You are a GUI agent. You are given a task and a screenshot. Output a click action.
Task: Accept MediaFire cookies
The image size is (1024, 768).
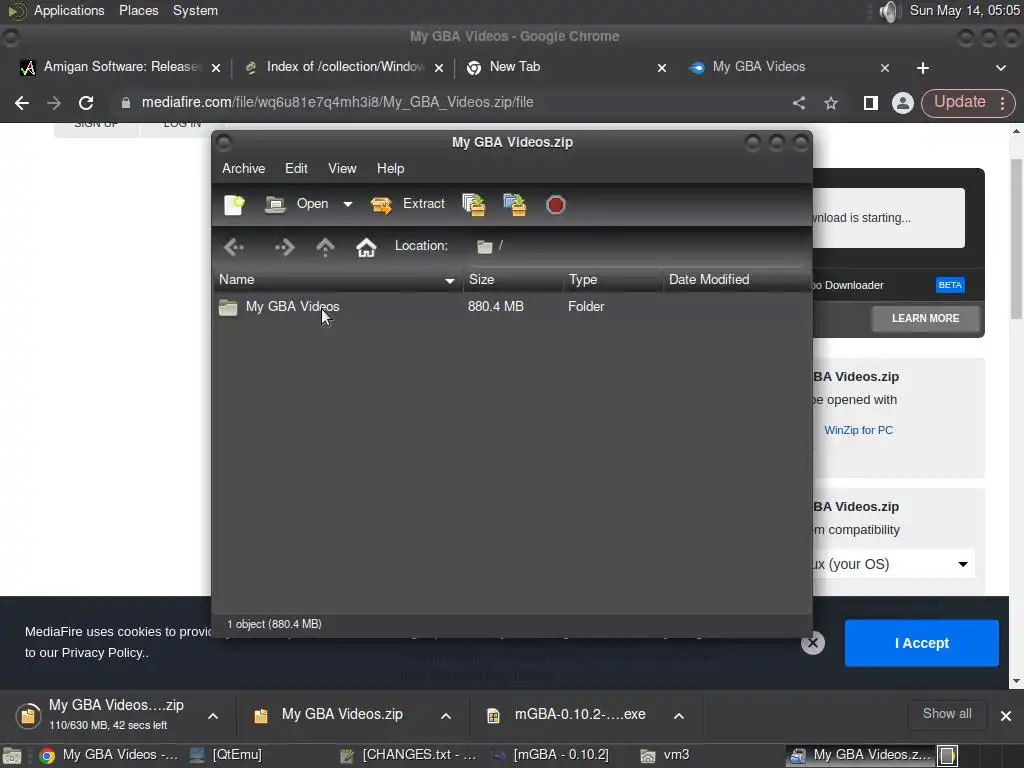click(921, 643)
